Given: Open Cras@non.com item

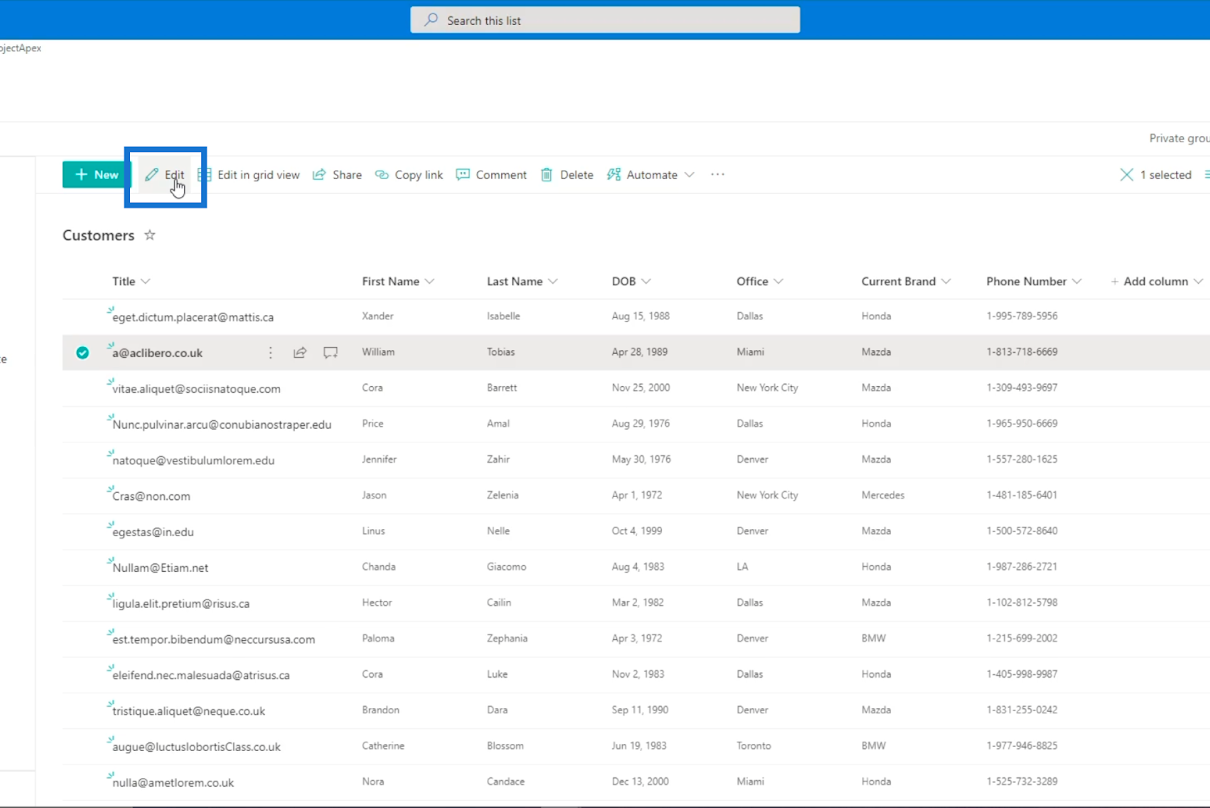Looking at the screenshot, I should click(151, 496).
